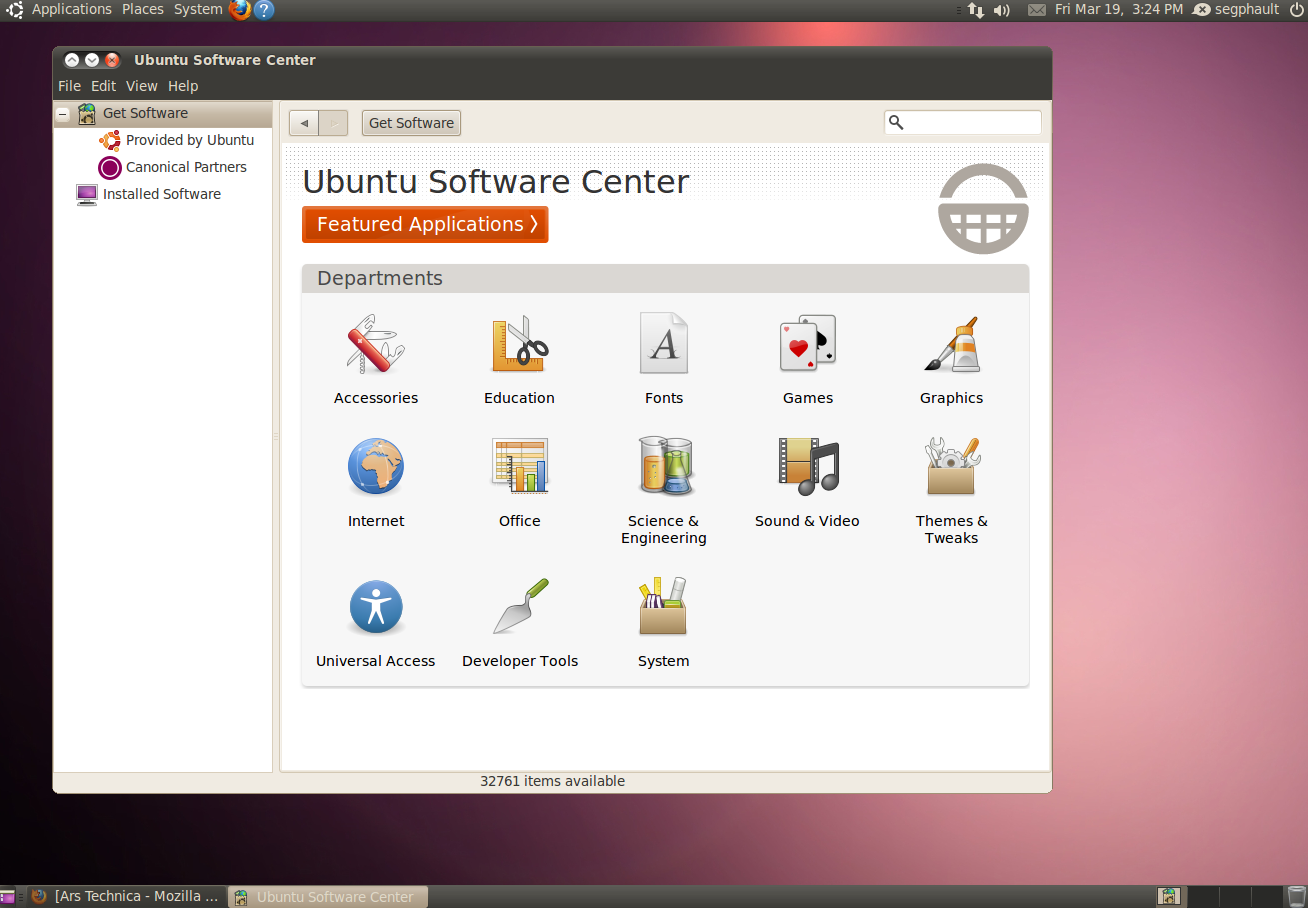Screen dimensions: 1308x908
Task: Click the date and time clock
Action: [x=1119, y=9]
